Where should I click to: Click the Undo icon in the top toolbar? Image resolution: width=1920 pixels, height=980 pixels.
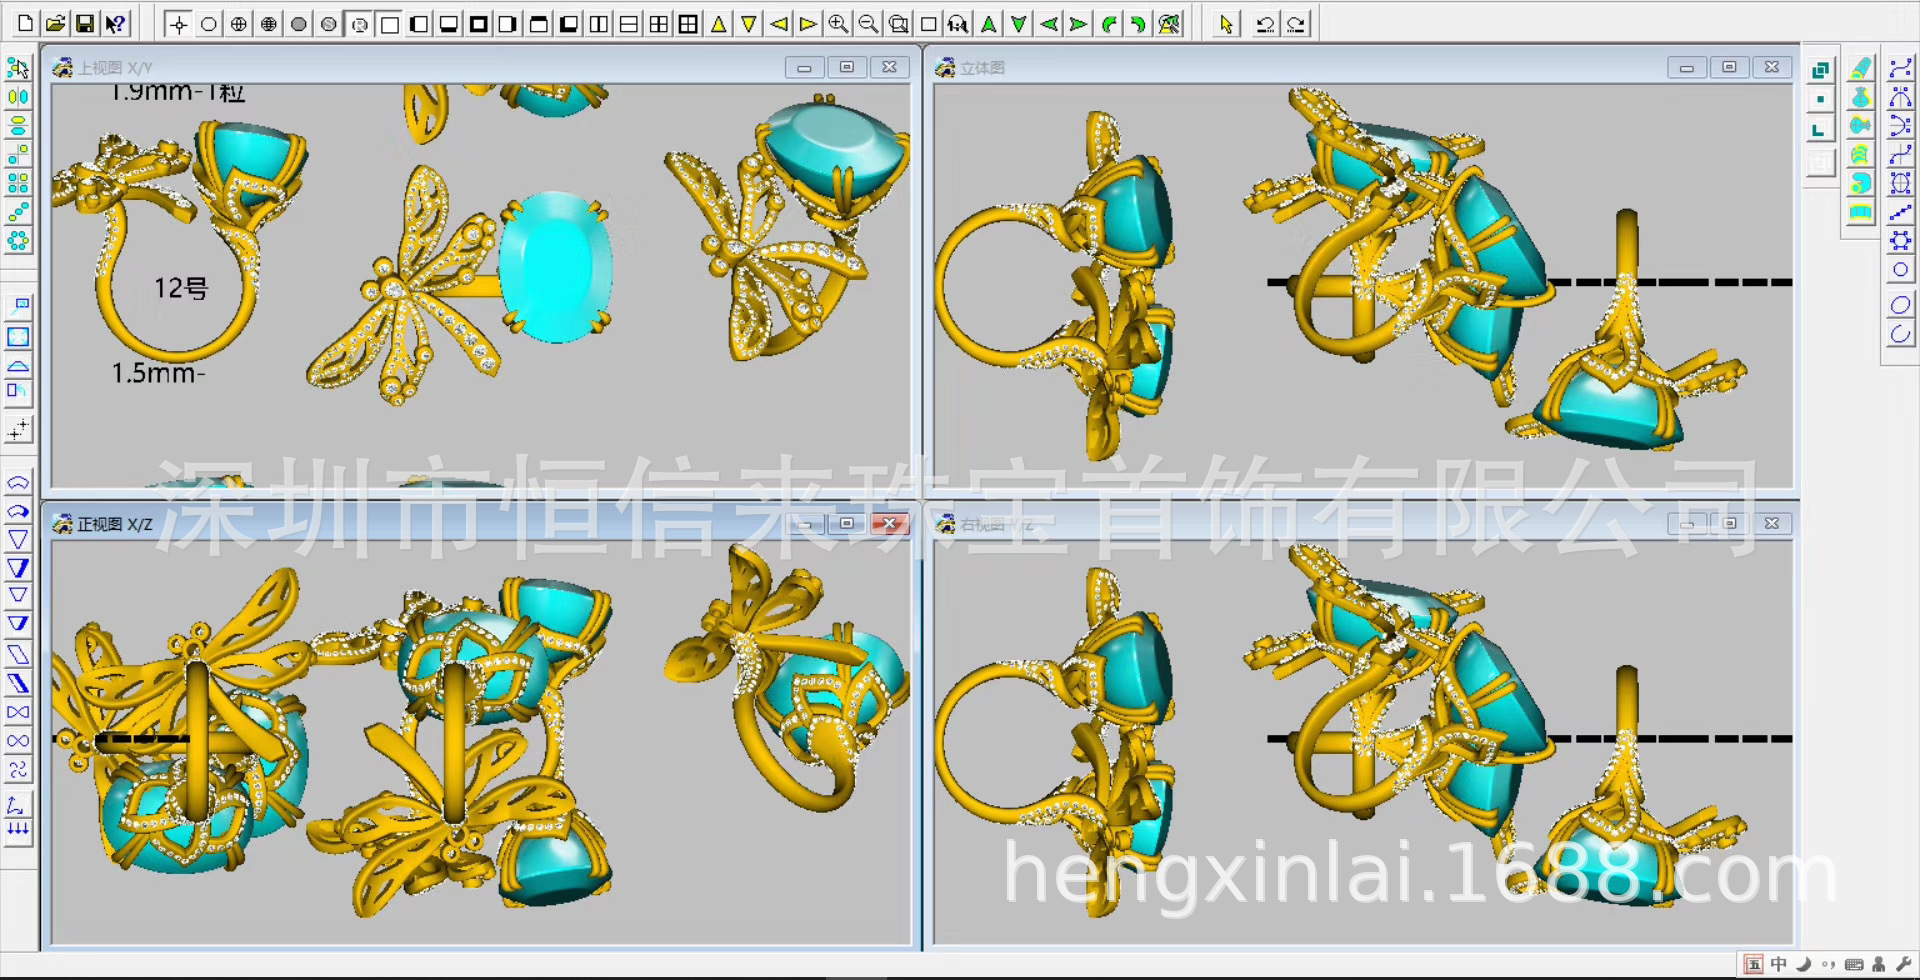tap(1266, 24)
